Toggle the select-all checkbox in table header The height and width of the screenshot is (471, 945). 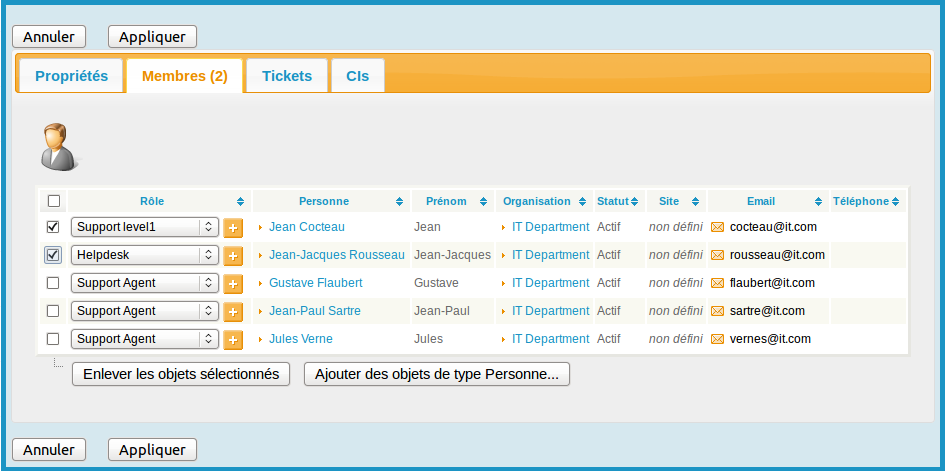pyautogui.click(x=54, y=201)
